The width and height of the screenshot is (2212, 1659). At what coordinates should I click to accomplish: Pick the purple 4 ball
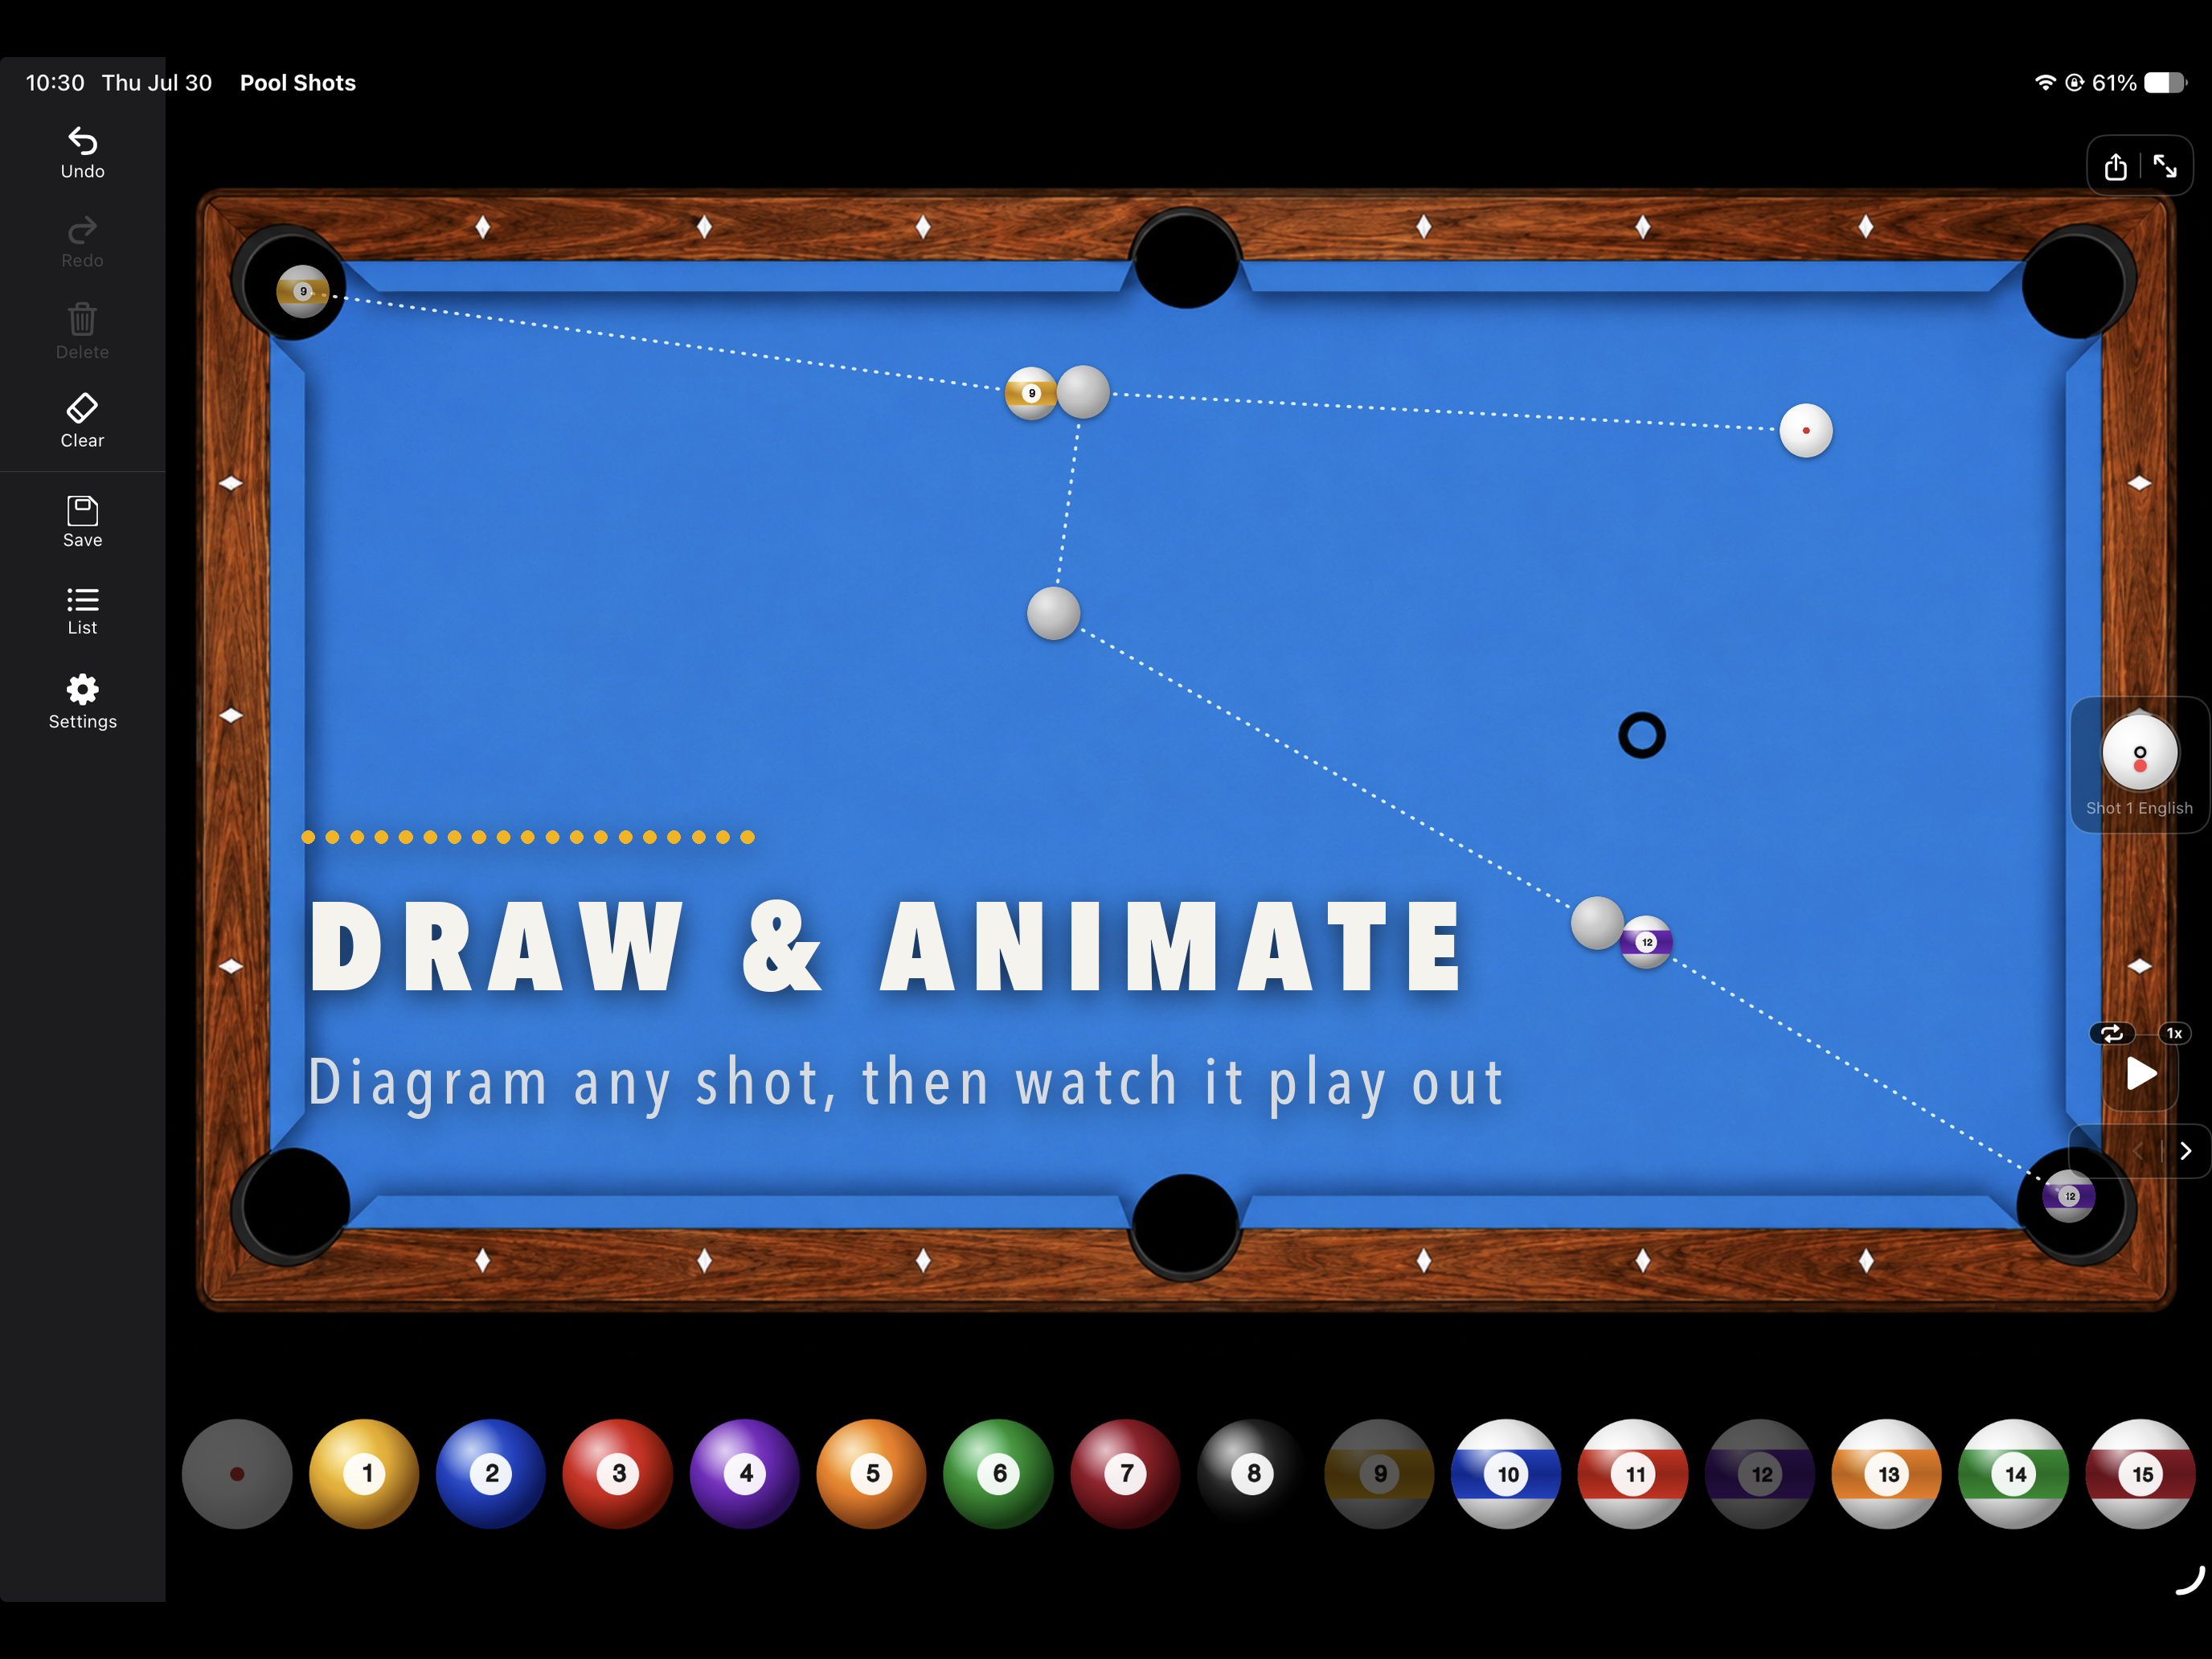pos(745,1473)
